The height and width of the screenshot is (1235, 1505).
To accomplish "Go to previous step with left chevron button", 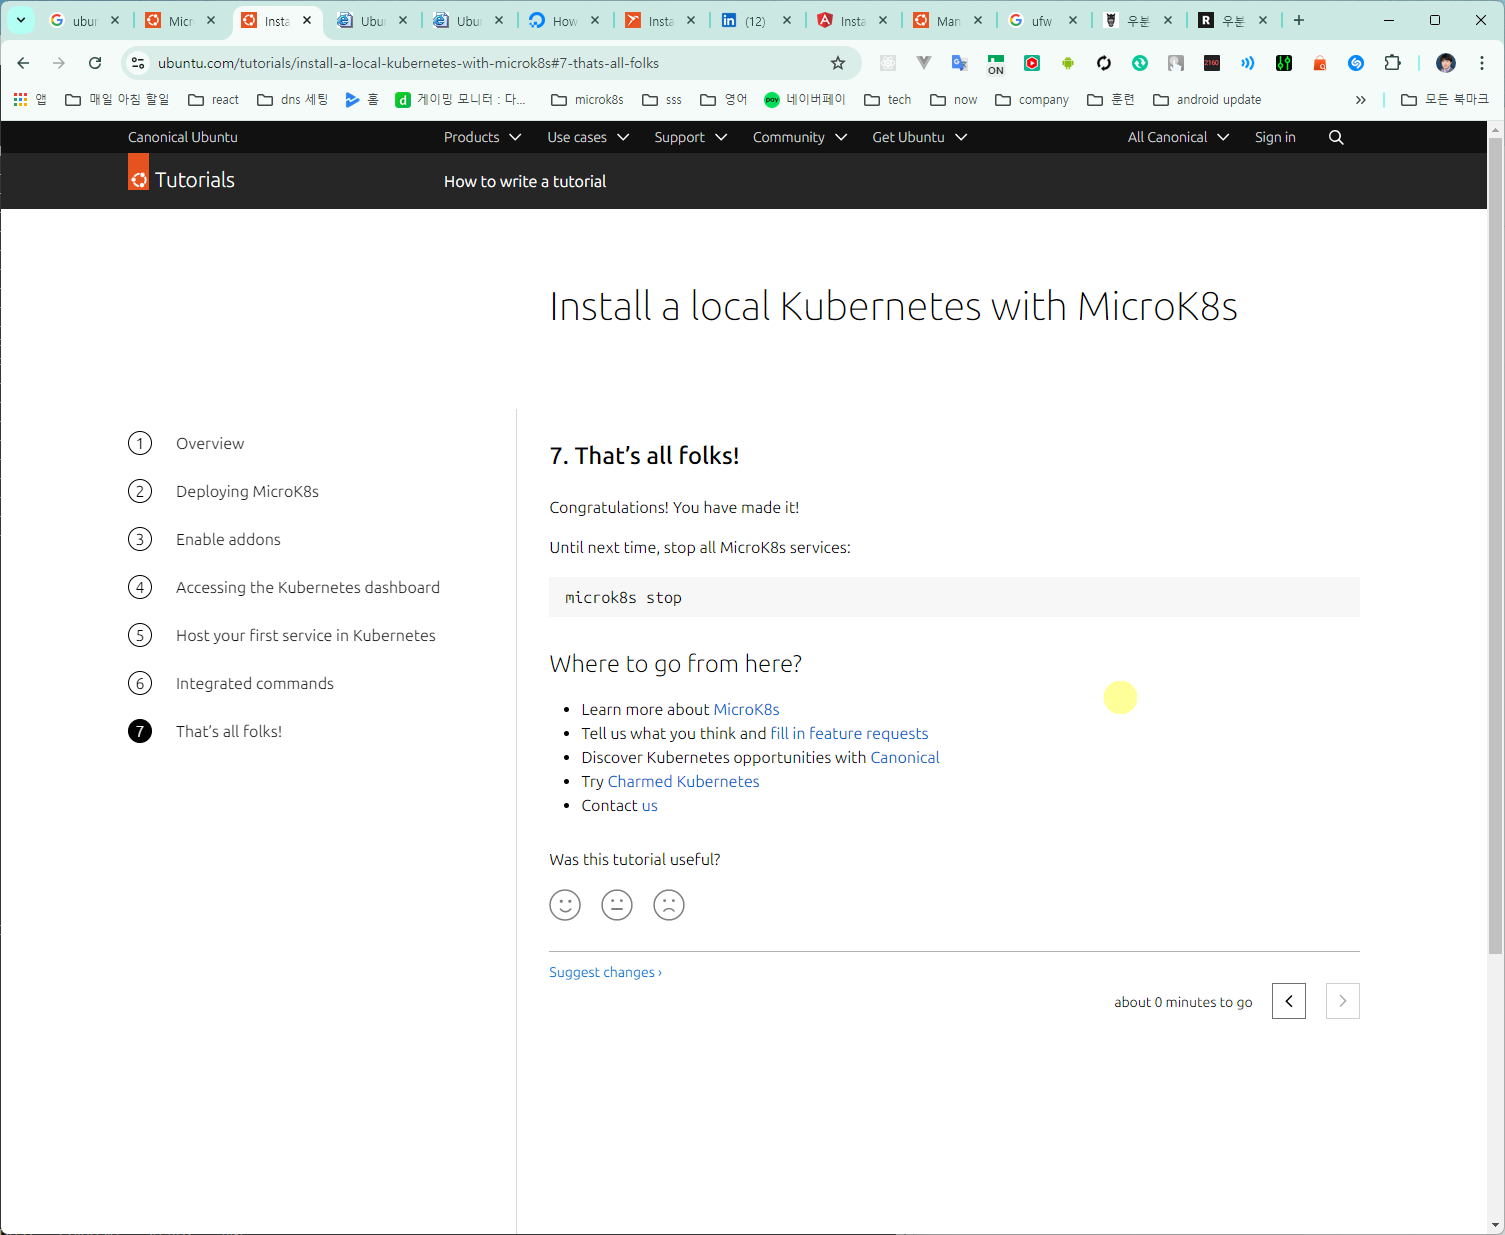I will pyautogui.click(x=1289, y=1001).
